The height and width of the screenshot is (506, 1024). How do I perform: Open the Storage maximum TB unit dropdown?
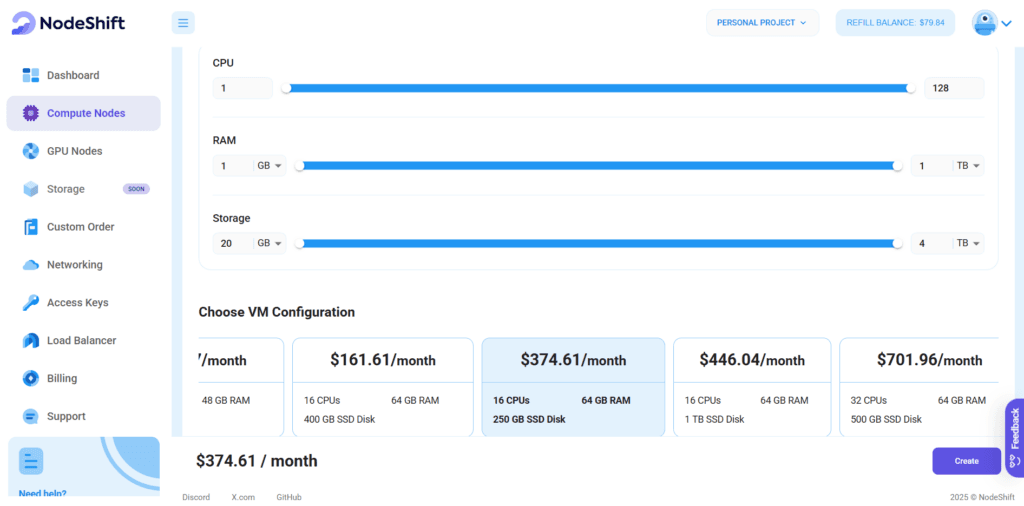coord(969,244)
